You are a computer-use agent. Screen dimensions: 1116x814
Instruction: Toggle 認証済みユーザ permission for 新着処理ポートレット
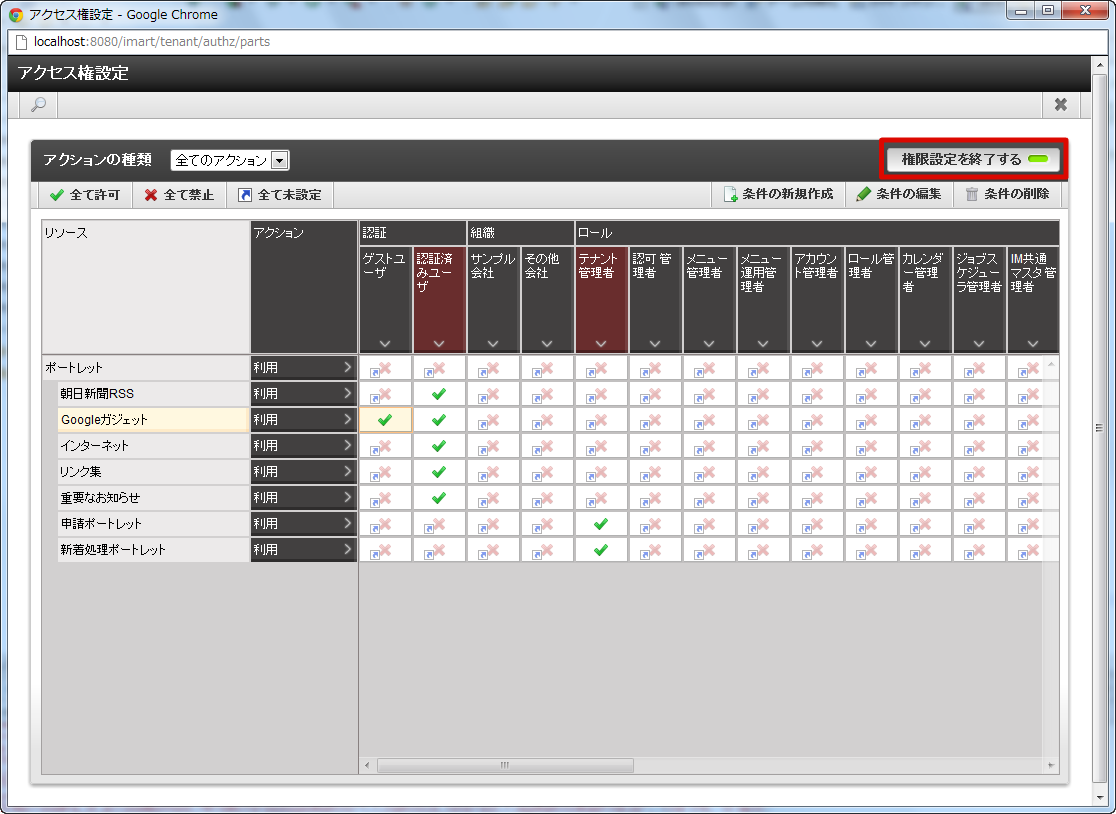tap(439, 549)
